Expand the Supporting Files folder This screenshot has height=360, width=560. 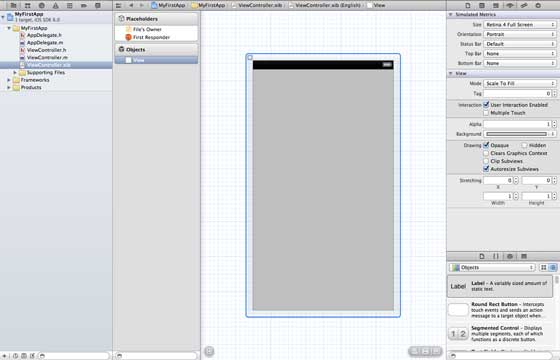(x=15, y=72)
